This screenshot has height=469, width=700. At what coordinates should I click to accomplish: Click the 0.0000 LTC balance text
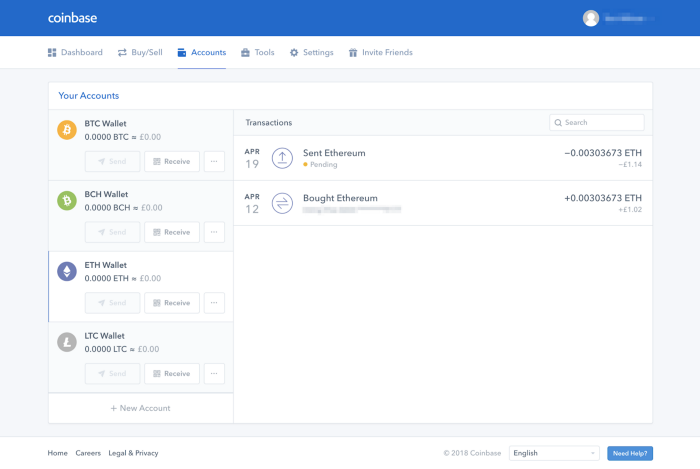pos(105,349)
